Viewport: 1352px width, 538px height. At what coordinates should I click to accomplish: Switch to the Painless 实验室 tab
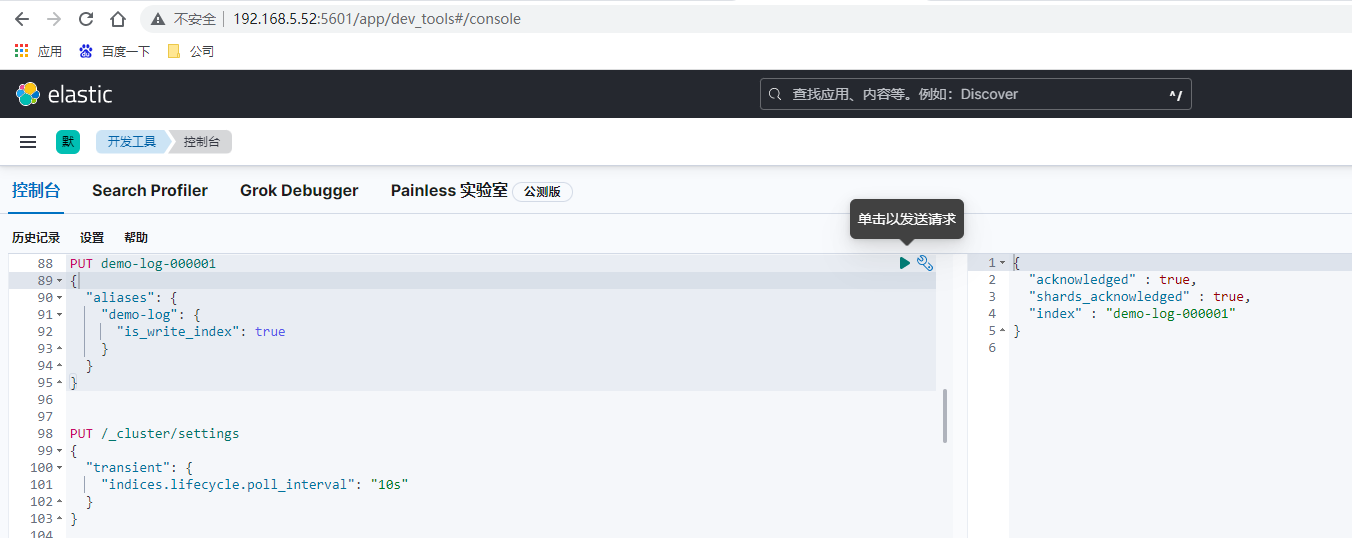[x=449, y=190]
